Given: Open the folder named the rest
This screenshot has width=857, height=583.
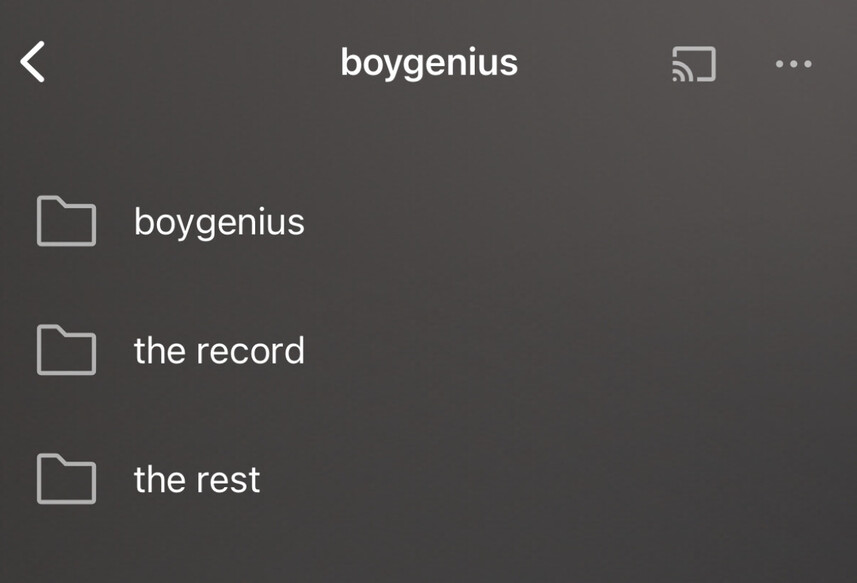Looking at the screenshot, I should pos(197,479).
